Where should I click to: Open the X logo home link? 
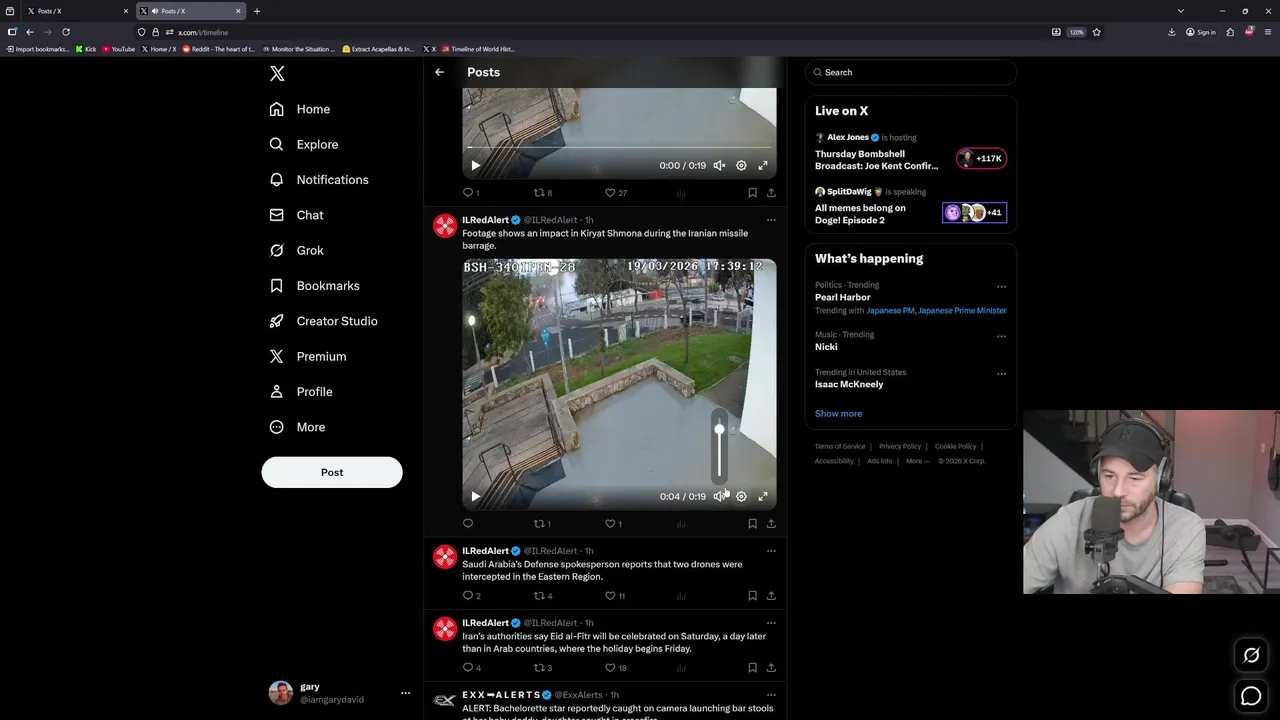277,73
